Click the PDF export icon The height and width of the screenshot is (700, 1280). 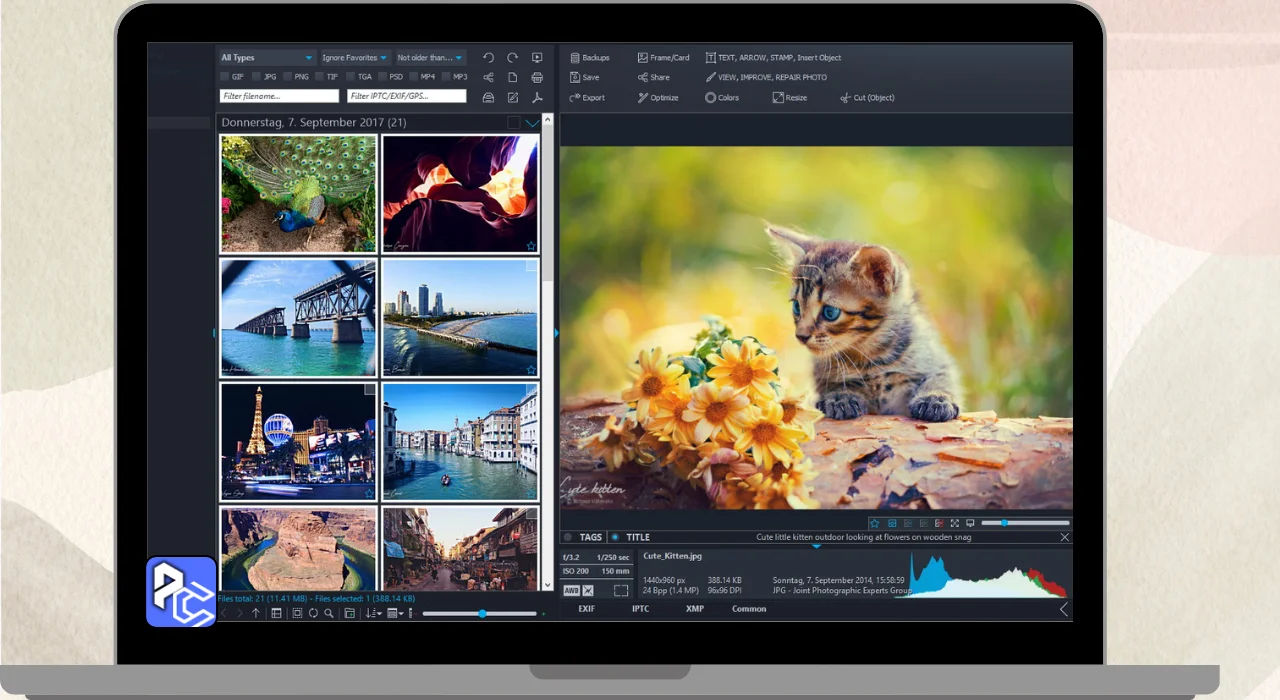pyautogui.click(x=537, y=98)
